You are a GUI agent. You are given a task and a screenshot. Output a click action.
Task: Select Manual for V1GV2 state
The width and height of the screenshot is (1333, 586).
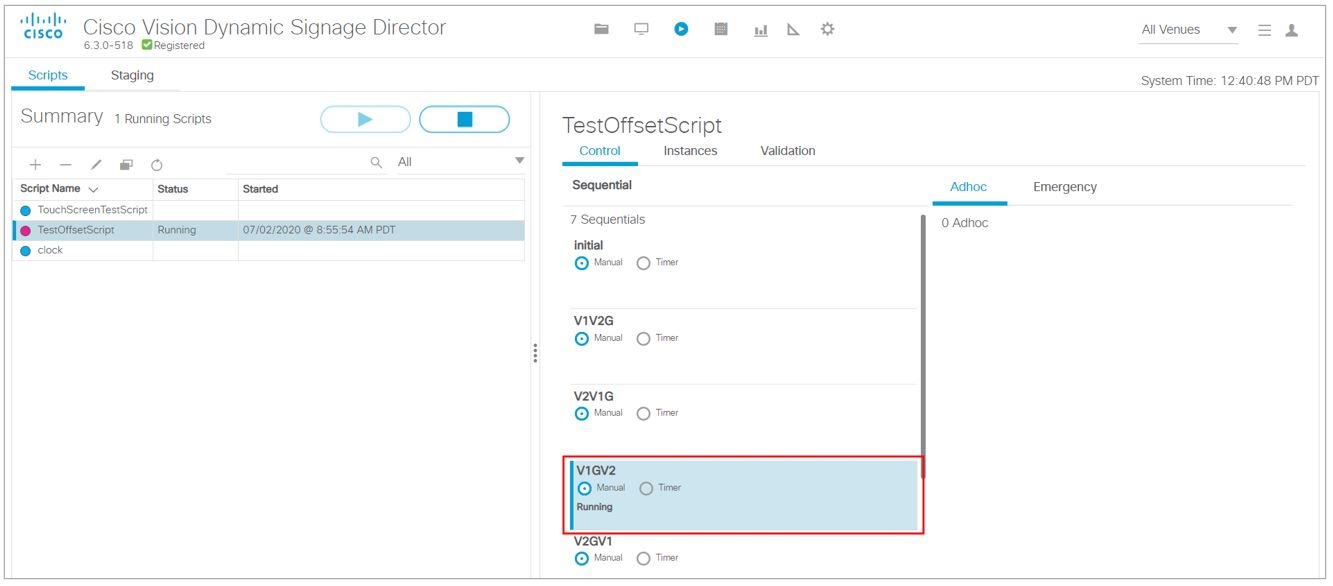(x=585, y=488)
